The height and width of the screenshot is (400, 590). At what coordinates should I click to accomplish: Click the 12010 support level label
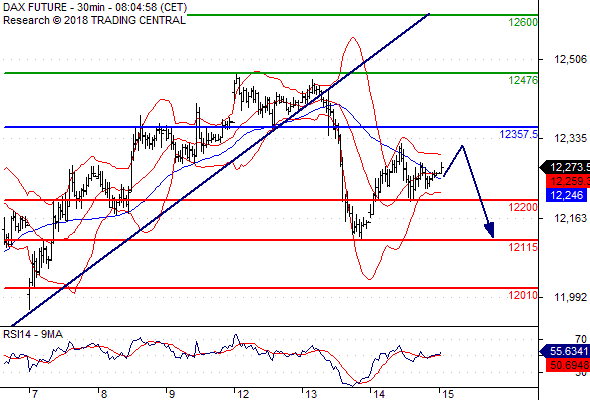coord(523,295)
